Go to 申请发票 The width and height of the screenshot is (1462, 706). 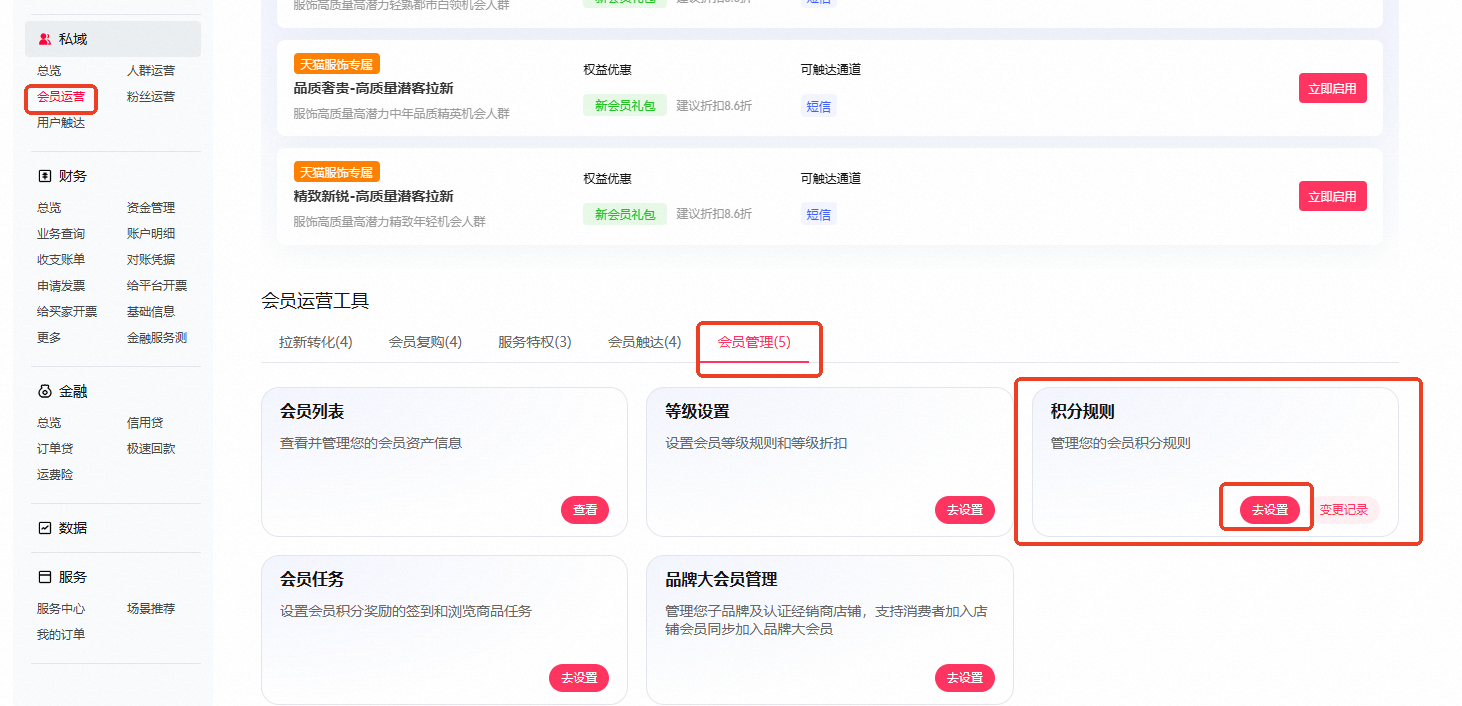(x=61, y=286)
